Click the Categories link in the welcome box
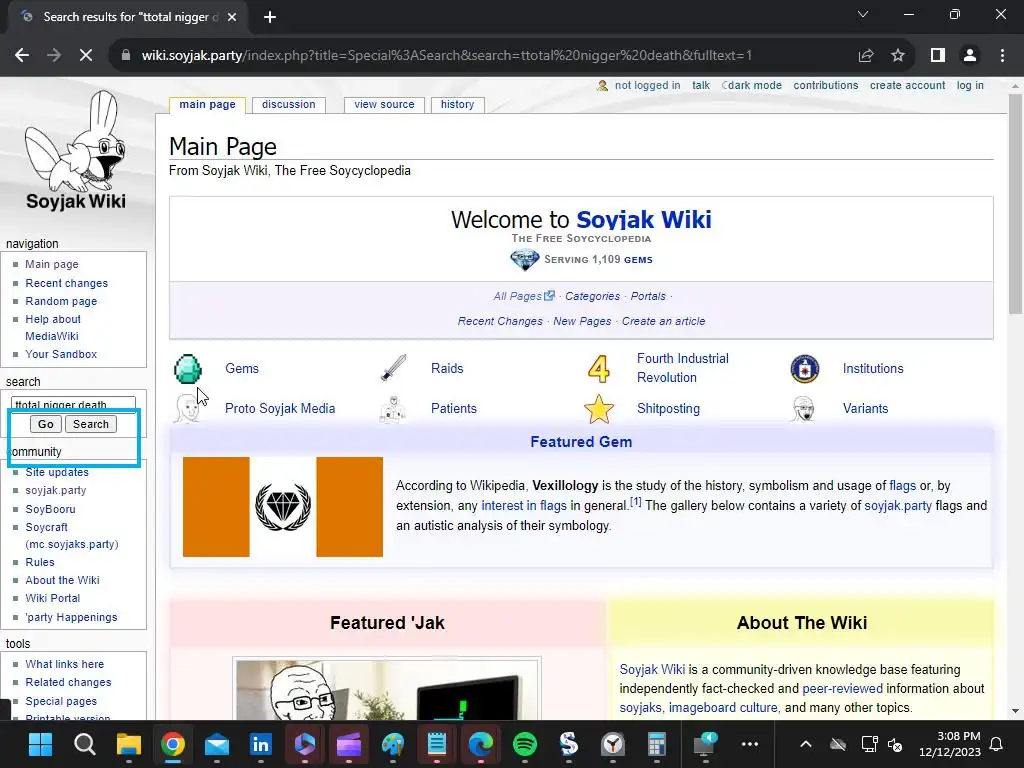This screenshot has height=768, width=1024. click(x=592, y=296)
